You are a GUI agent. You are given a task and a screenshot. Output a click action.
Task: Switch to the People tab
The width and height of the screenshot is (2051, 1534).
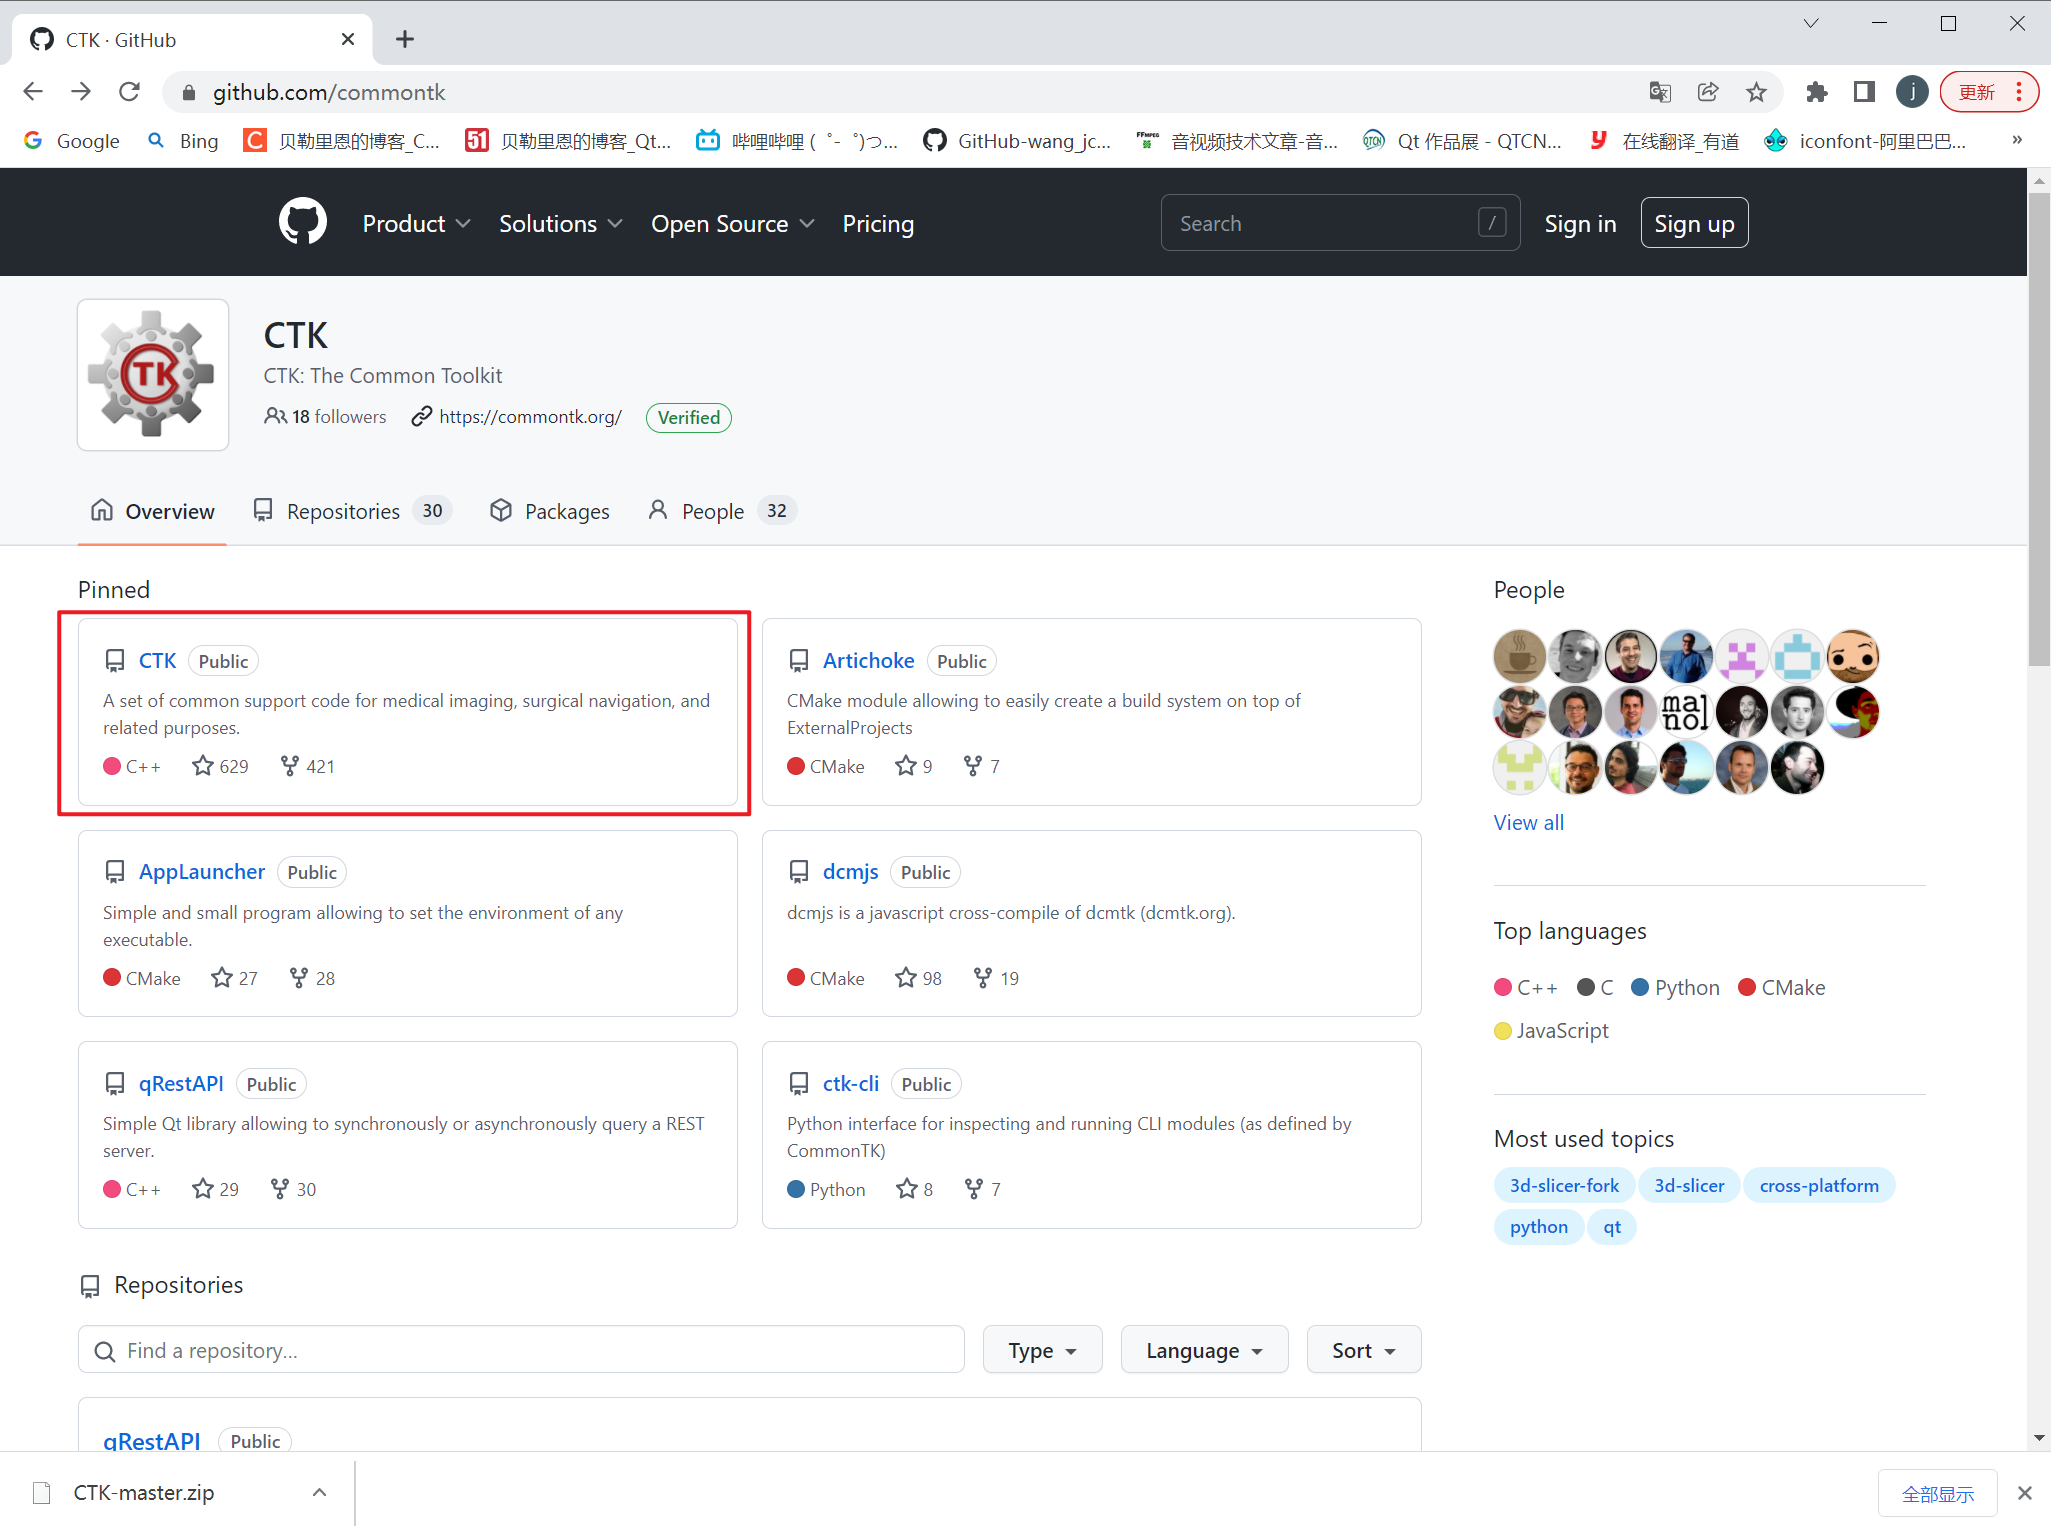pos(722,511)
